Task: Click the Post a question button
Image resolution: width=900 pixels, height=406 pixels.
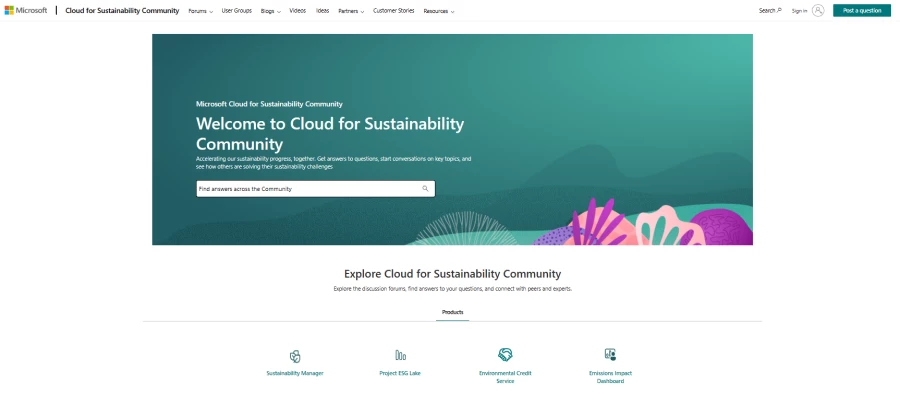Action: pos(862,10)
